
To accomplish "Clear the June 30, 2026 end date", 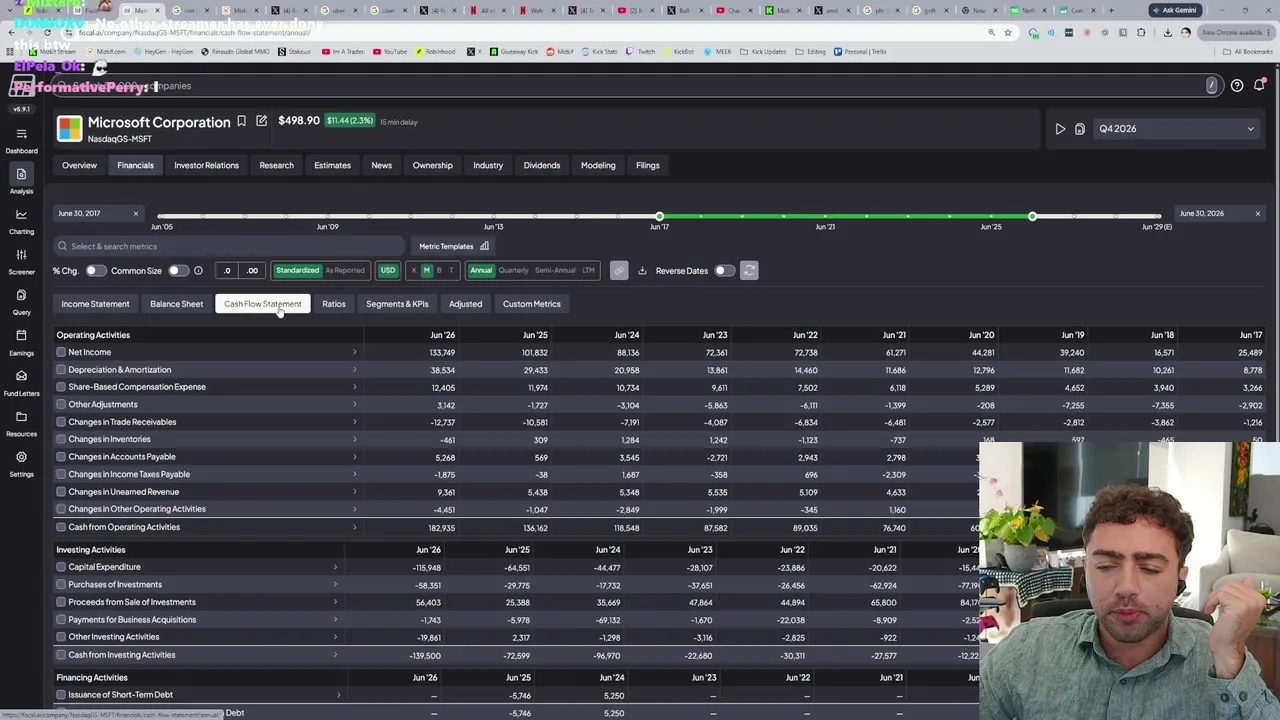I will coord(1258,214).
